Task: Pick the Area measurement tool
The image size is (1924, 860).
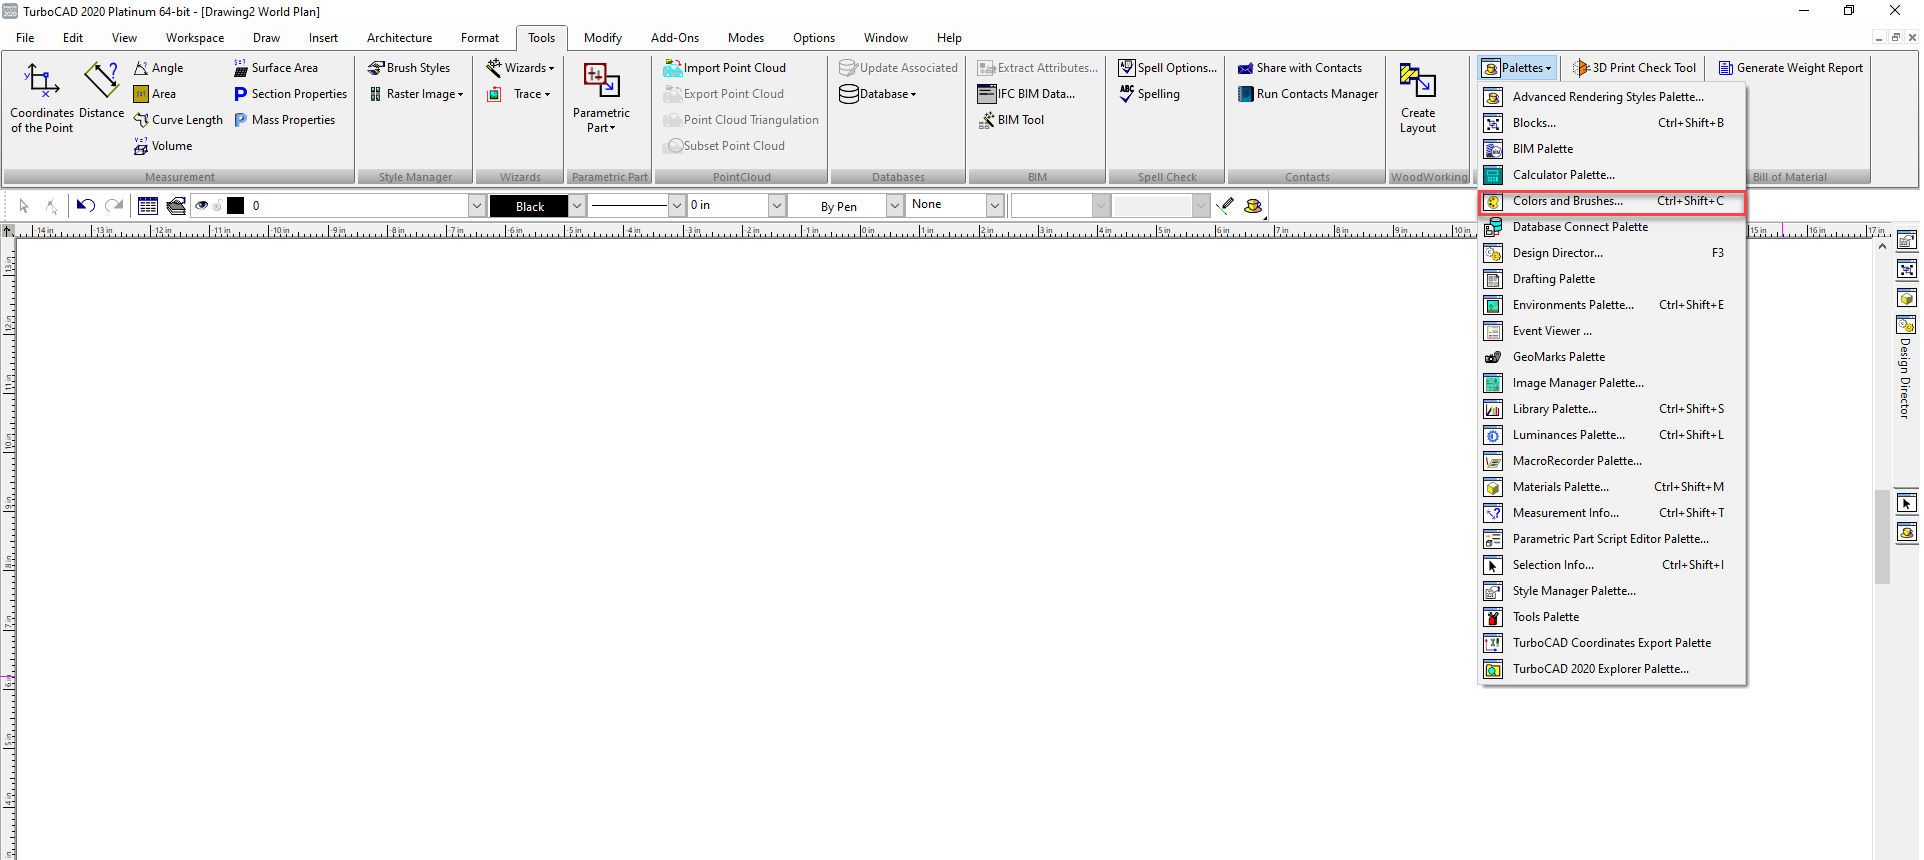Action: pyautogui.click(x=155, y=94)
